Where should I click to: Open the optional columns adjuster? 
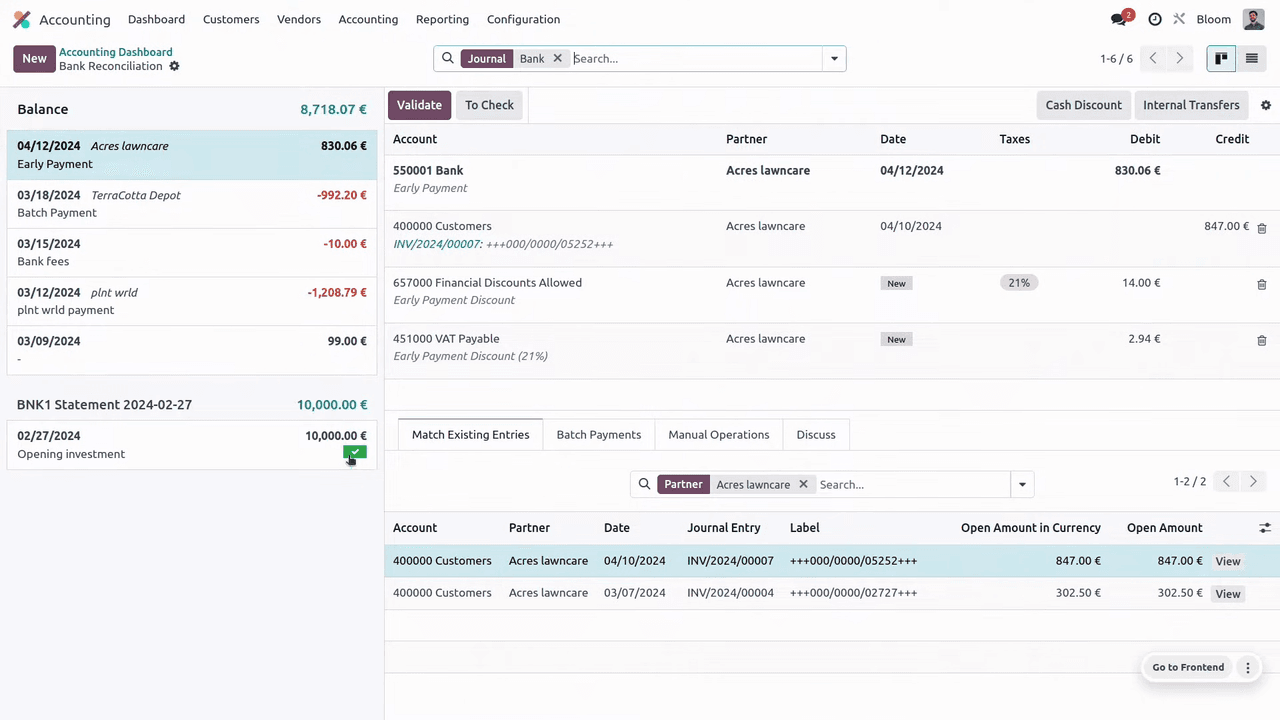[x=1265, y=528]
